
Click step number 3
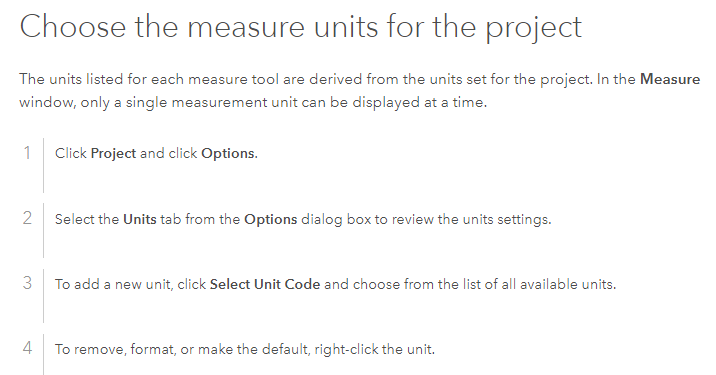tap(27, 283)
